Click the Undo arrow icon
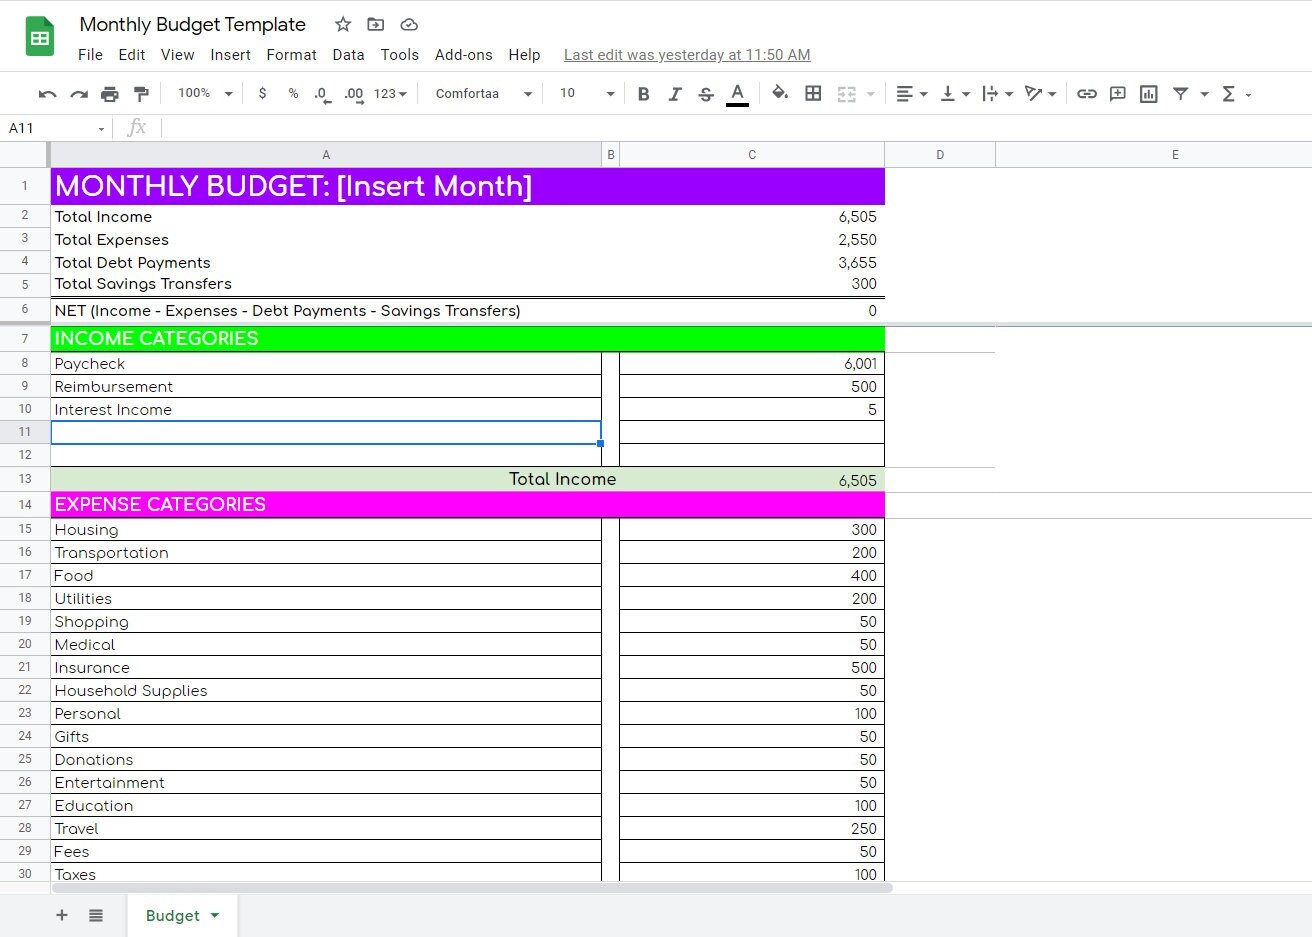This screenshot has height=937, width=1312. click(47, 94)
